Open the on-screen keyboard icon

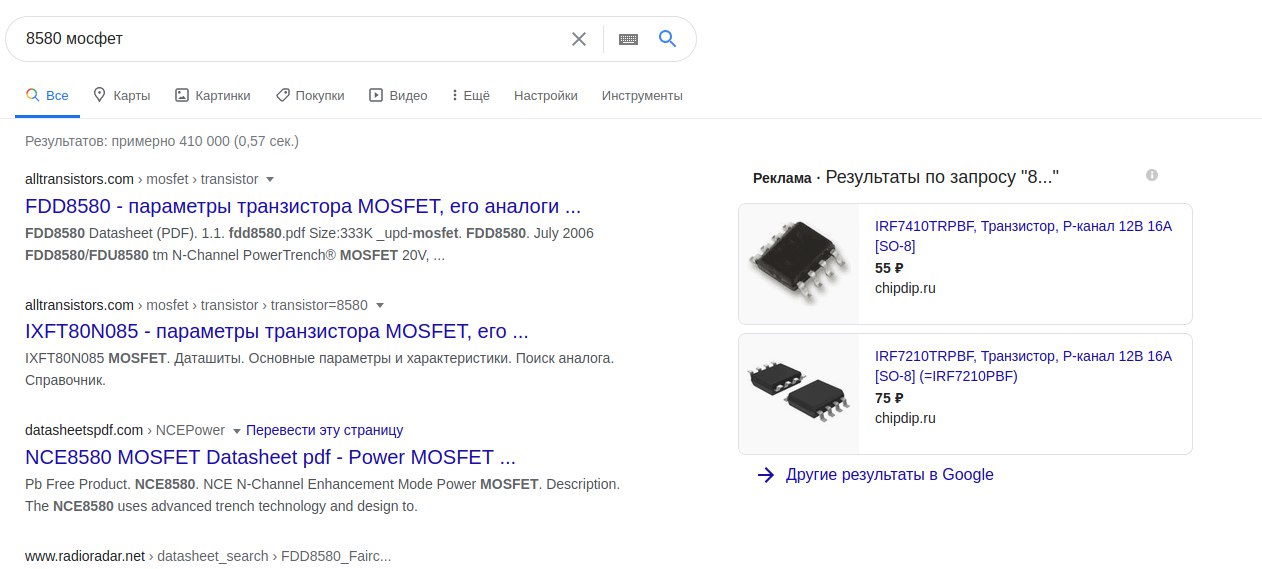(628, 39)
